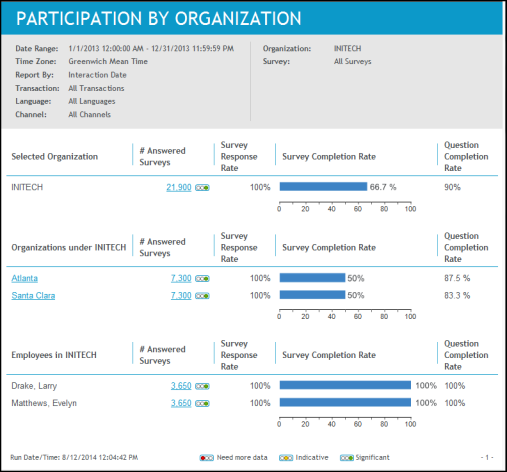Viewport: 507px width, 472px height.
Task: Click the green Significant legend icon
Action: click(347, 458)
